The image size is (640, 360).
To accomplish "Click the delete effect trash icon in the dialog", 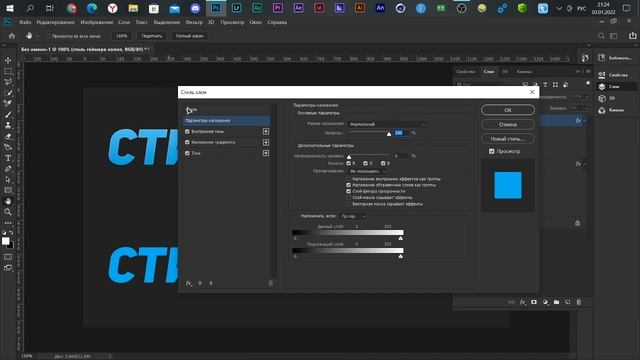I will click(271, 283).
